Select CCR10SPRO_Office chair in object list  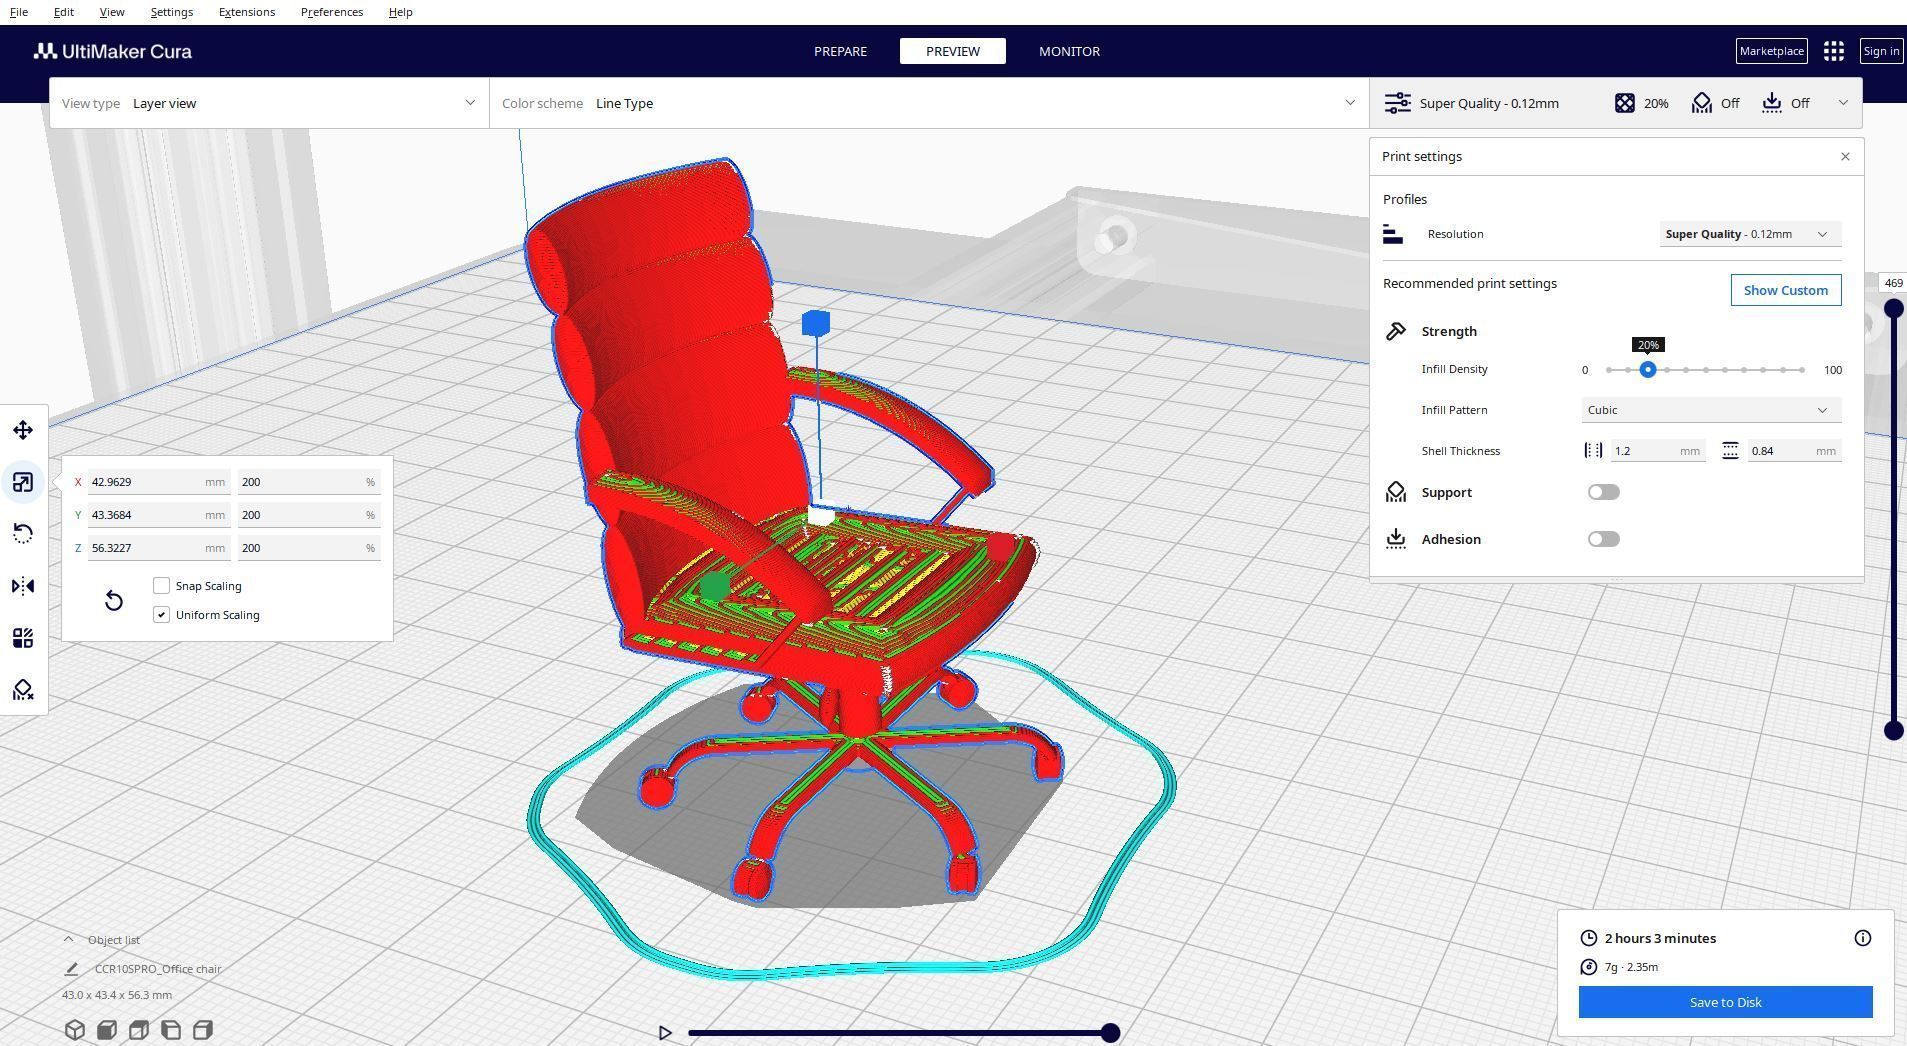coord(158,969)
